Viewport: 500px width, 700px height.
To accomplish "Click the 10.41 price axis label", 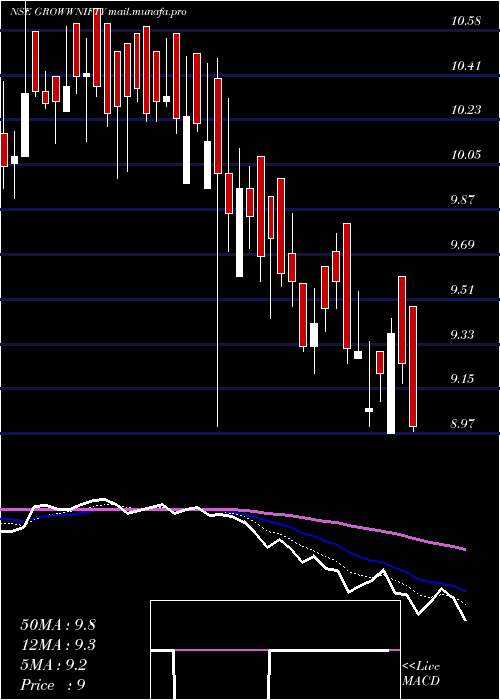I will click(466, 66).
